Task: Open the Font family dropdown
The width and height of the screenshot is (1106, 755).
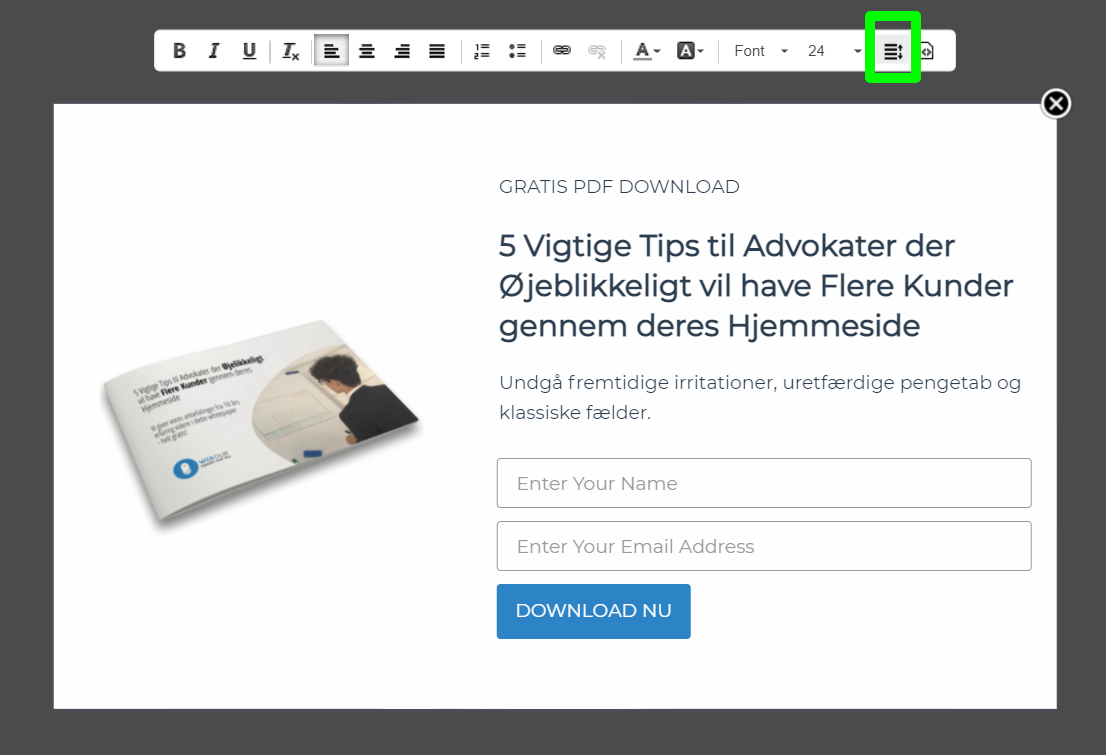Action: pyautogui.click(x=761, y=51)
